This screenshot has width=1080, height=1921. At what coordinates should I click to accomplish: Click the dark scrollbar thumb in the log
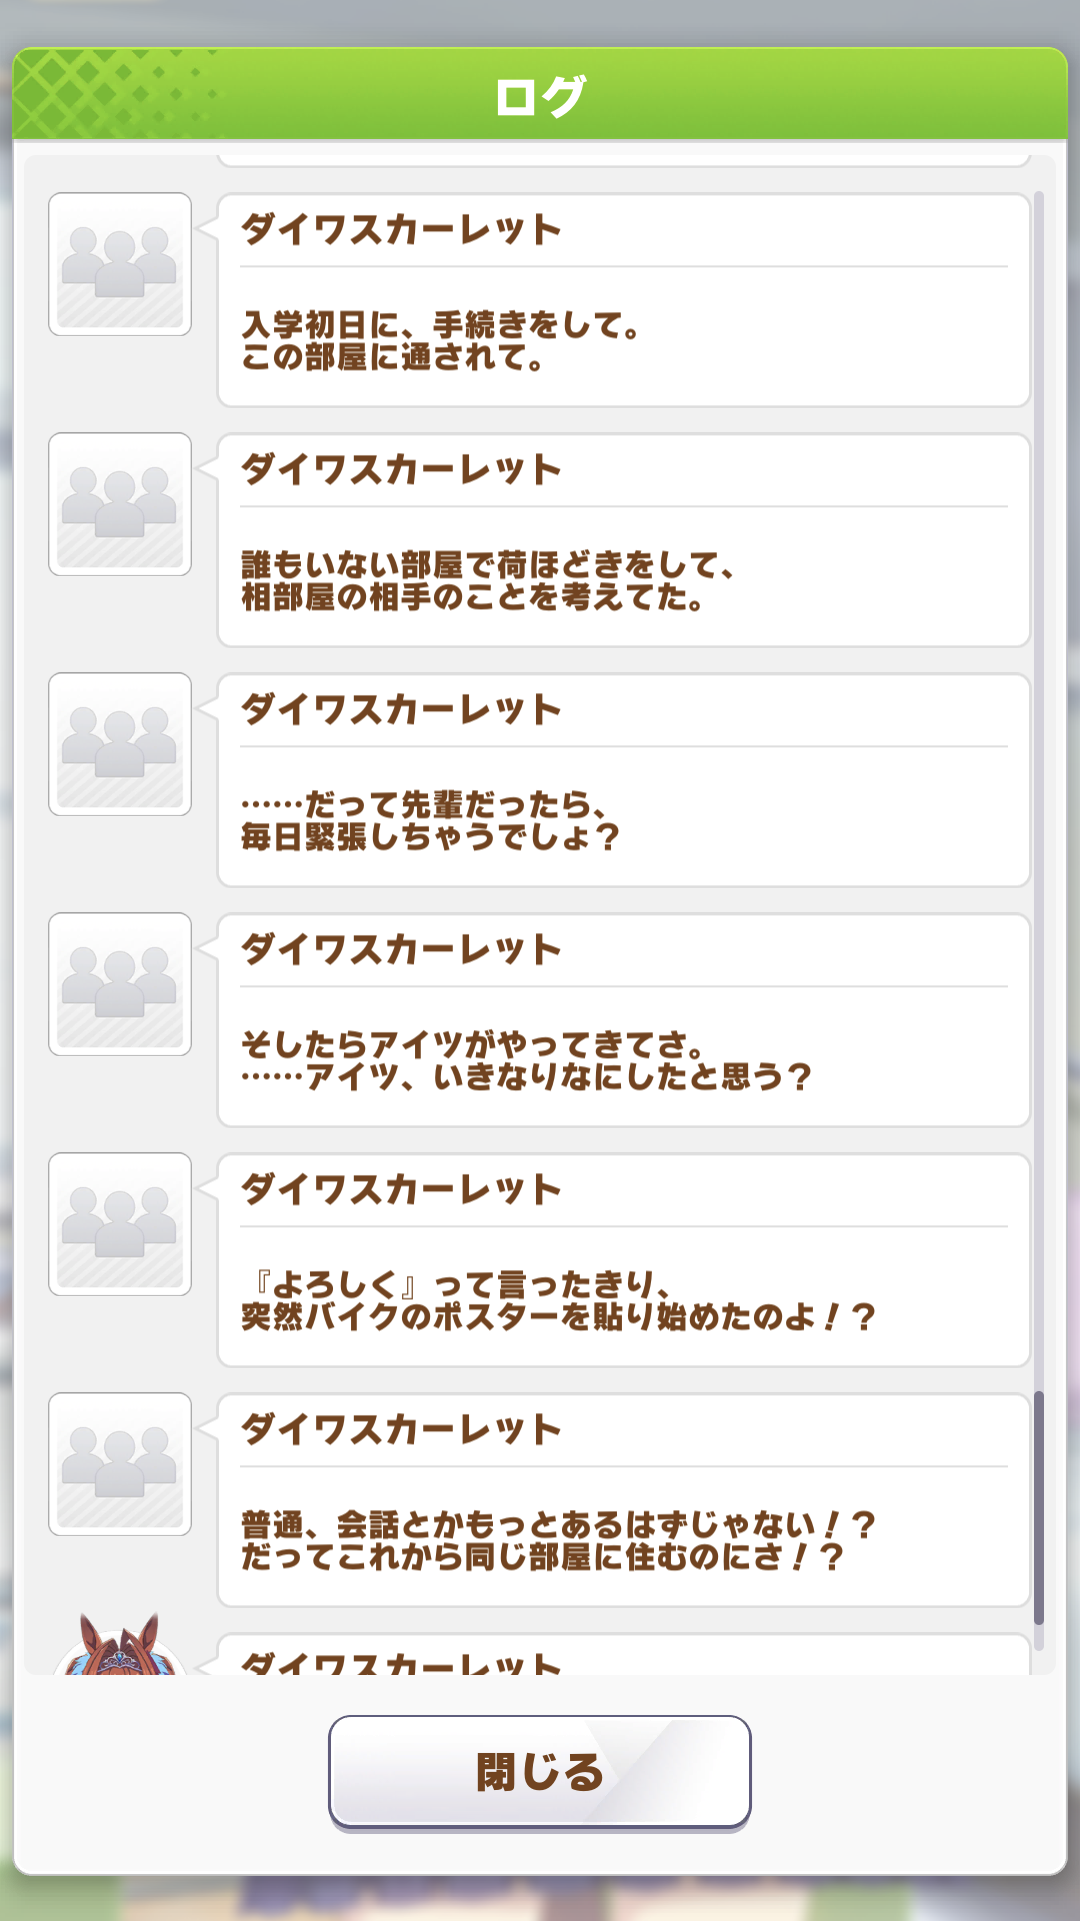pyautogui.click(x=1038, y=1506)
